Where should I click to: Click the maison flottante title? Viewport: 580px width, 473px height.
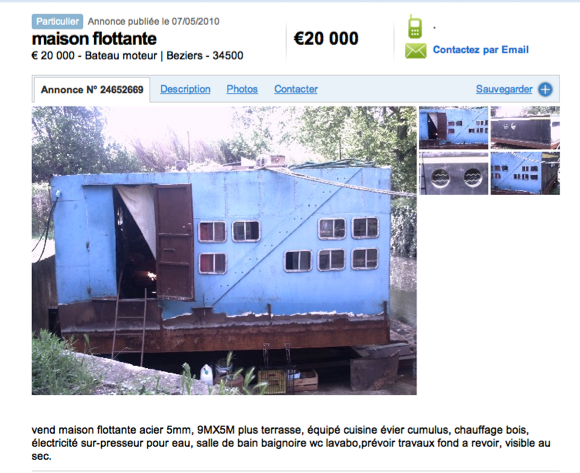click(94, 38)
